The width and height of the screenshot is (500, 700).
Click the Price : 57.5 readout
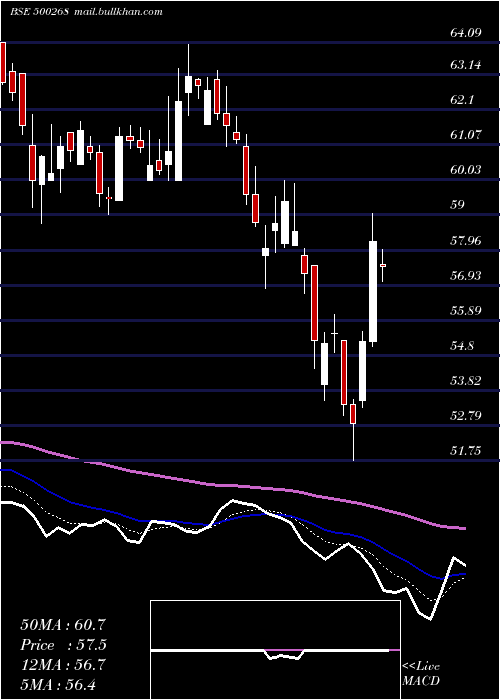(64, 645)
